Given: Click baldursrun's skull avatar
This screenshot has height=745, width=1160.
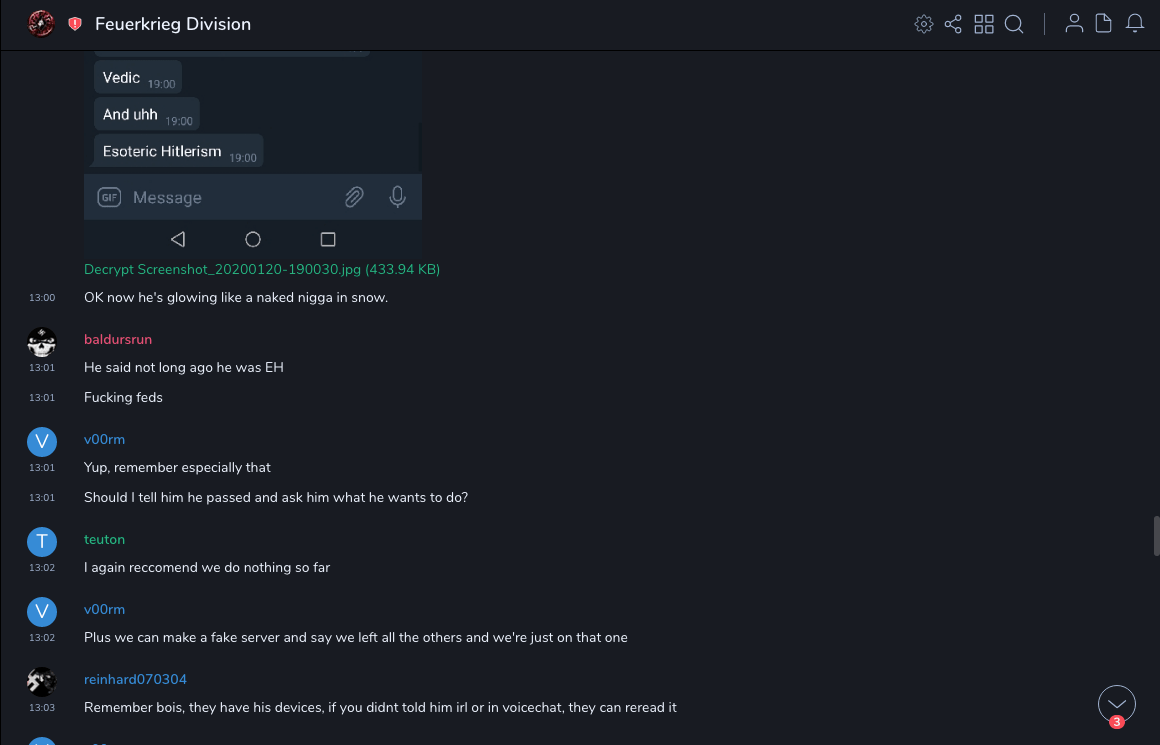Looking at the screenshot, I should (x=42, y=342).
